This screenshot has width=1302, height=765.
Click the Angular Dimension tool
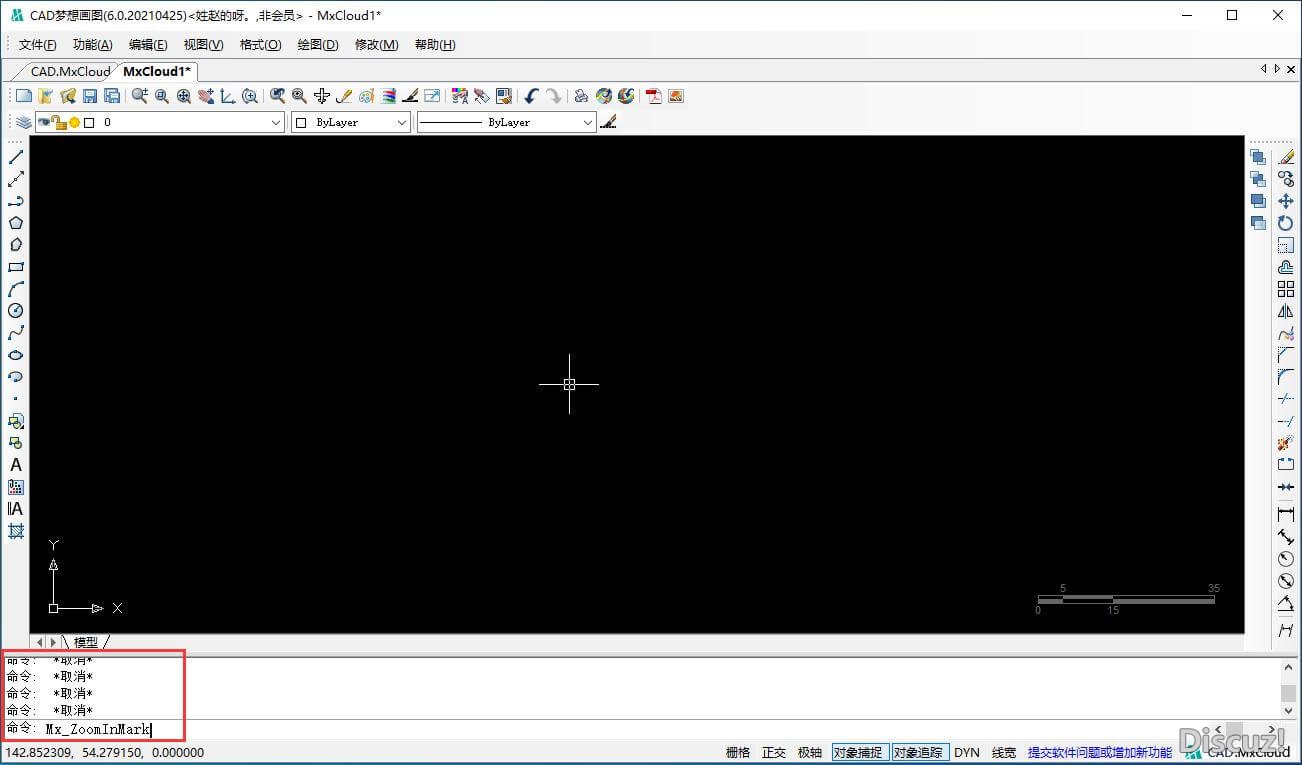(1286, 603)
